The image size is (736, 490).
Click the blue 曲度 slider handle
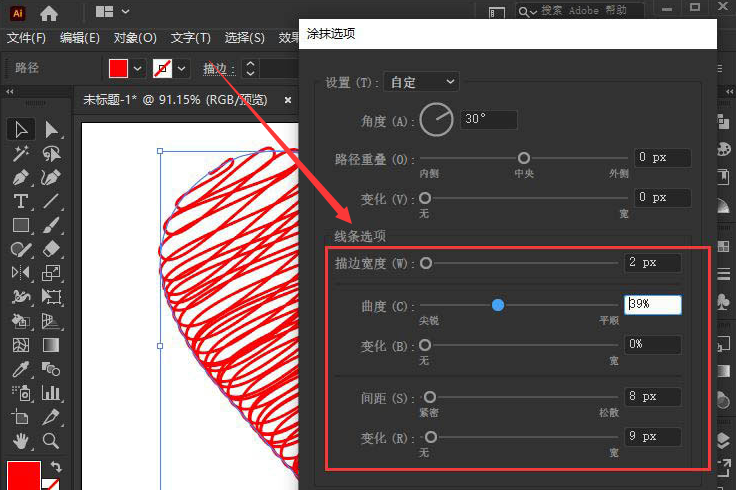coord(498,305)
